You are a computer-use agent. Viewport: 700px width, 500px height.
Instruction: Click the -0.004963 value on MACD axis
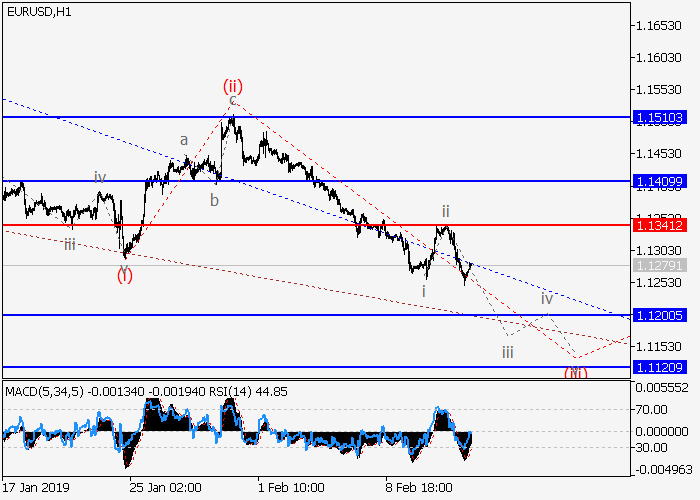663,469
